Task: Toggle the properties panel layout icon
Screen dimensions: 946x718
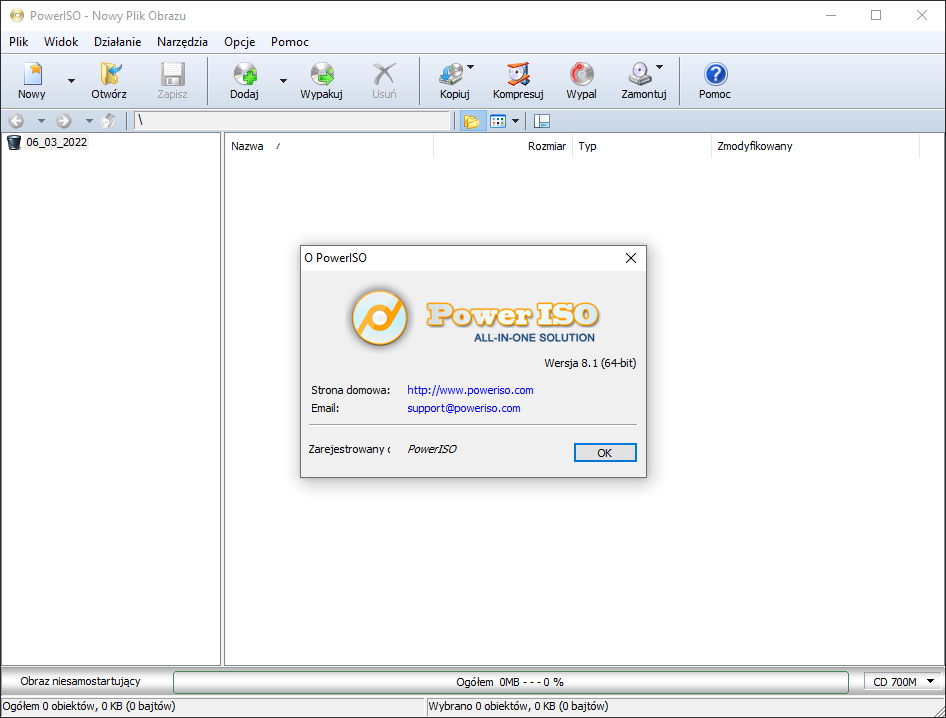Action: (x=542, y=121)
